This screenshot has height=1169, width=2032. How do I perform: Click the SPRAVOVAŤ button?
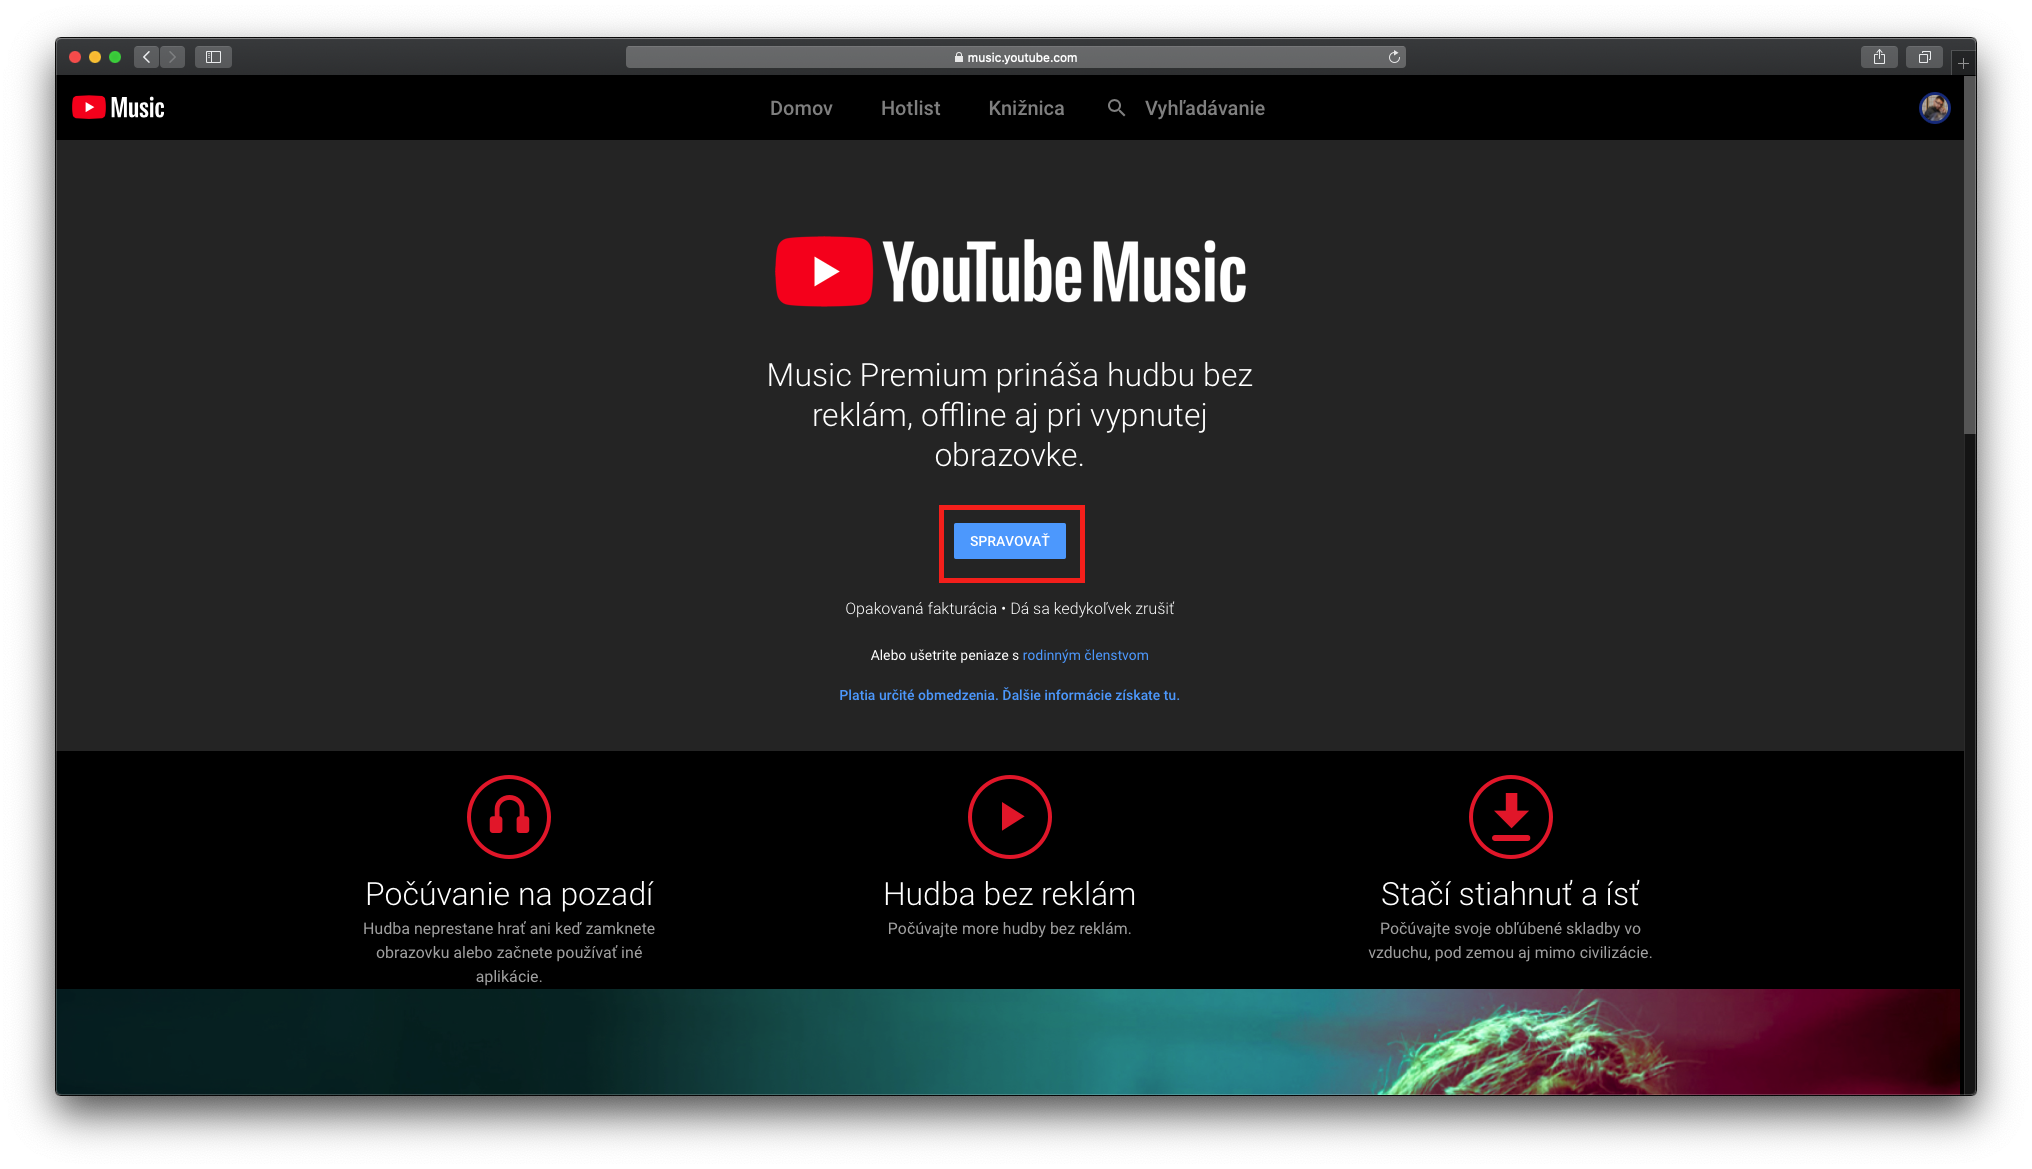[1009, 541]
